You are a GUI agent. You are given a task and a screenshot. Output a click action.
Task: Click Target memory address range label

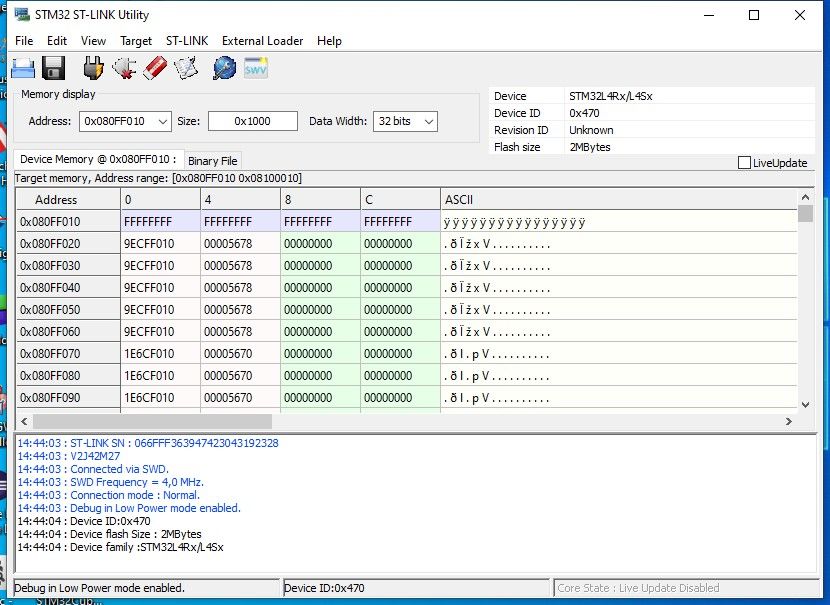(158, 178)
